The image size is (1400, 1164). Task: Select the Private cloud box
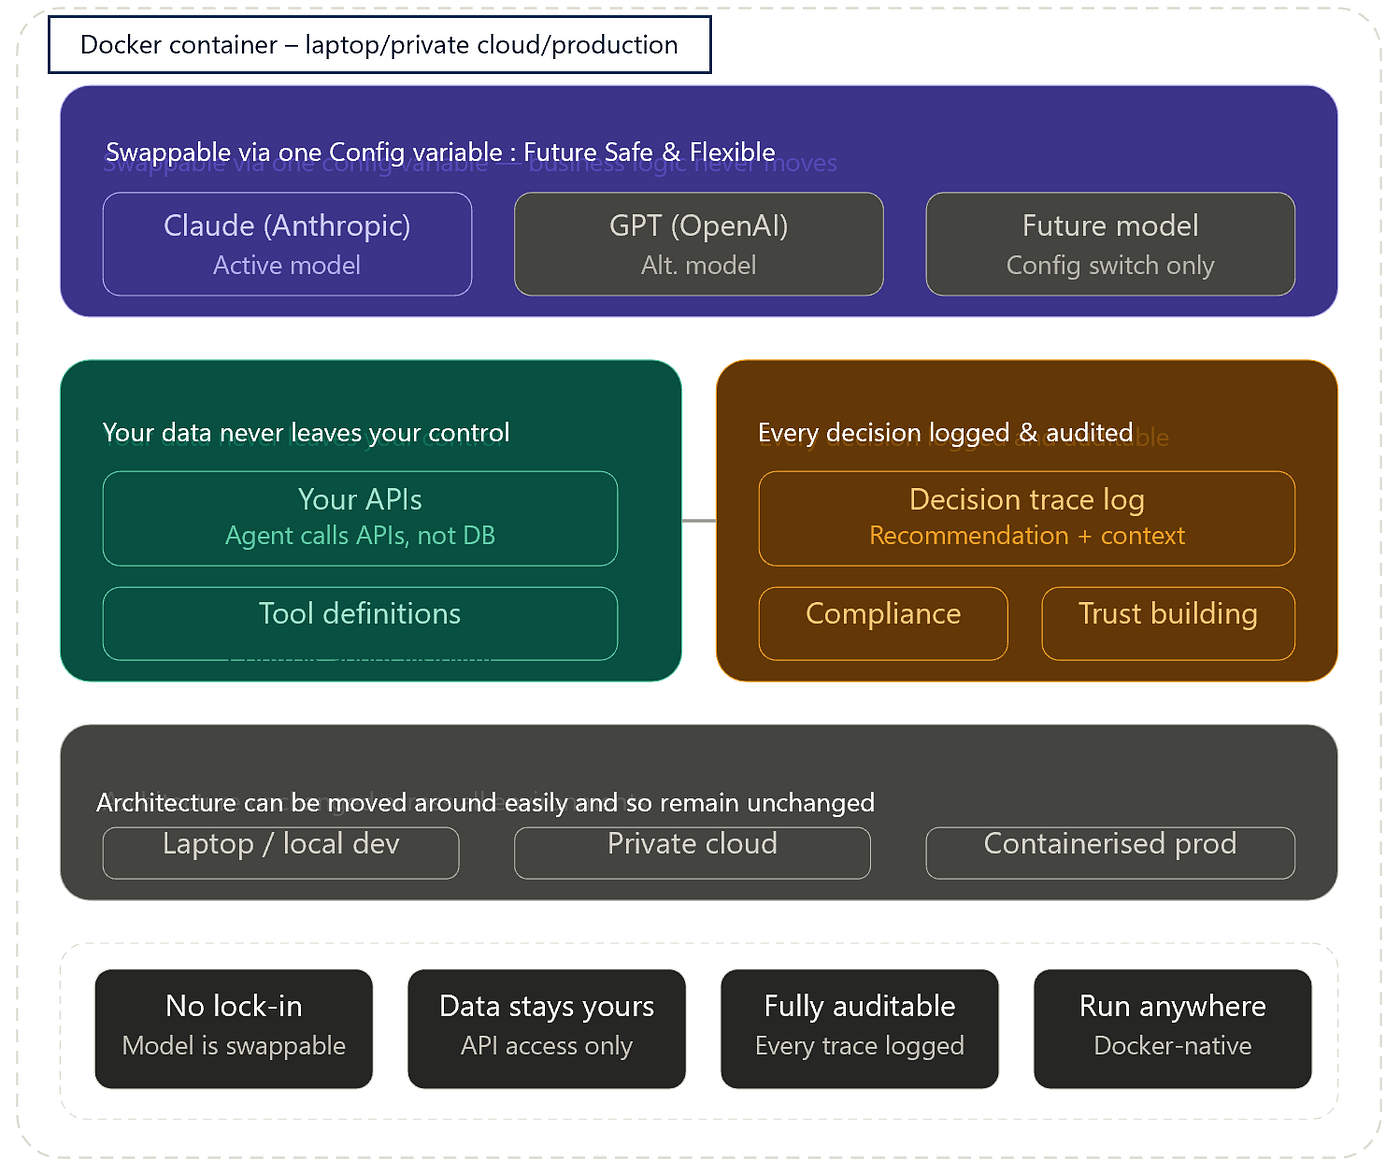pyautogui.click(x=692, y=853)
